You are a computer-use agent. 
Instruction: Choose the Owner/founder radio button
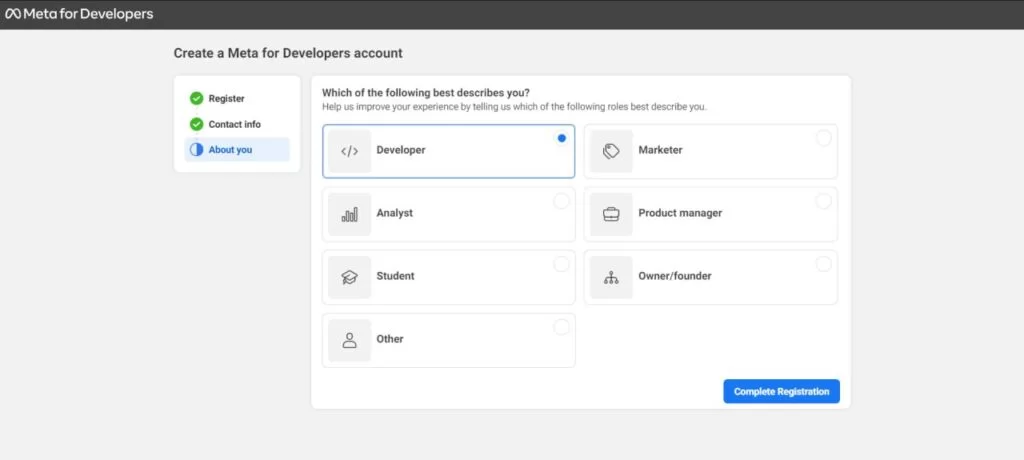coord(824,264)
